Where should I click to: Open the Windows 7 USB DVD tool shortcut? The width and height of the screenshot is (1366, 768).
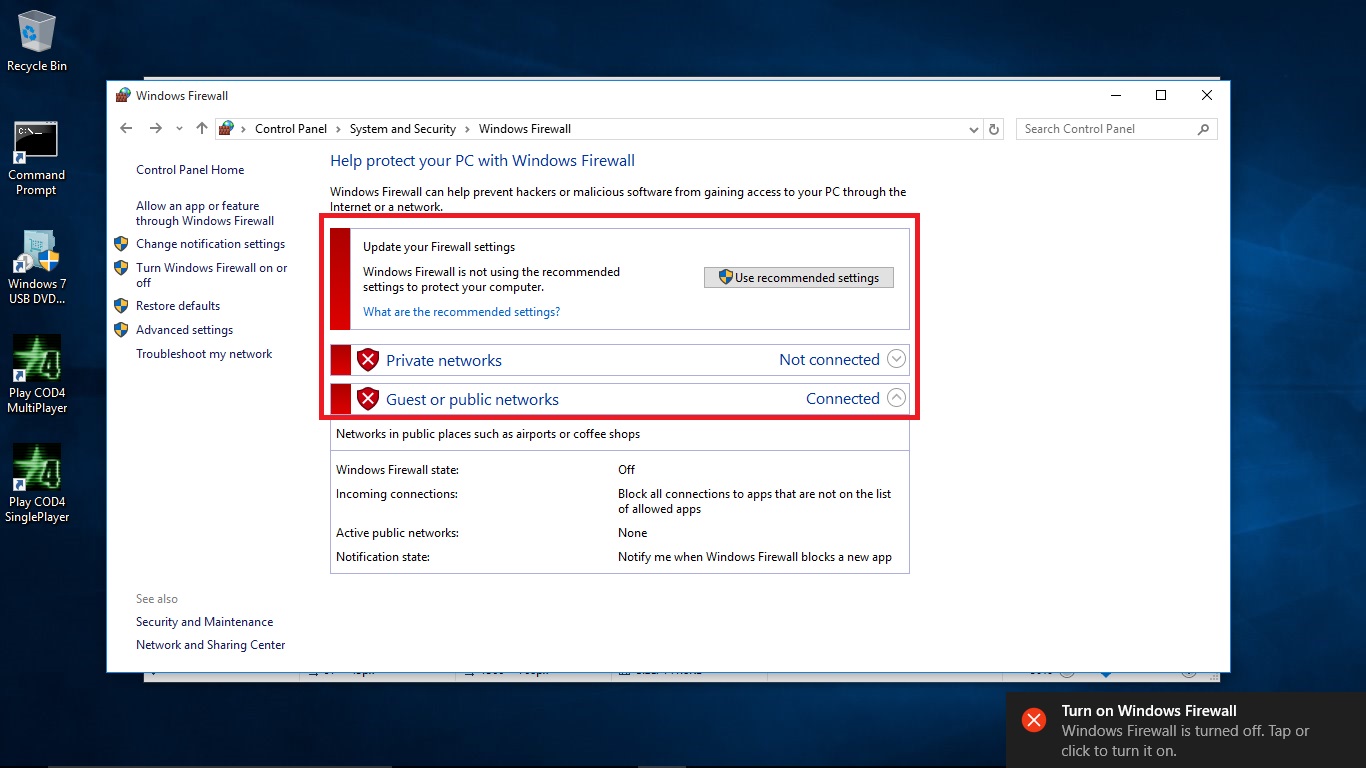pos(37,267)
